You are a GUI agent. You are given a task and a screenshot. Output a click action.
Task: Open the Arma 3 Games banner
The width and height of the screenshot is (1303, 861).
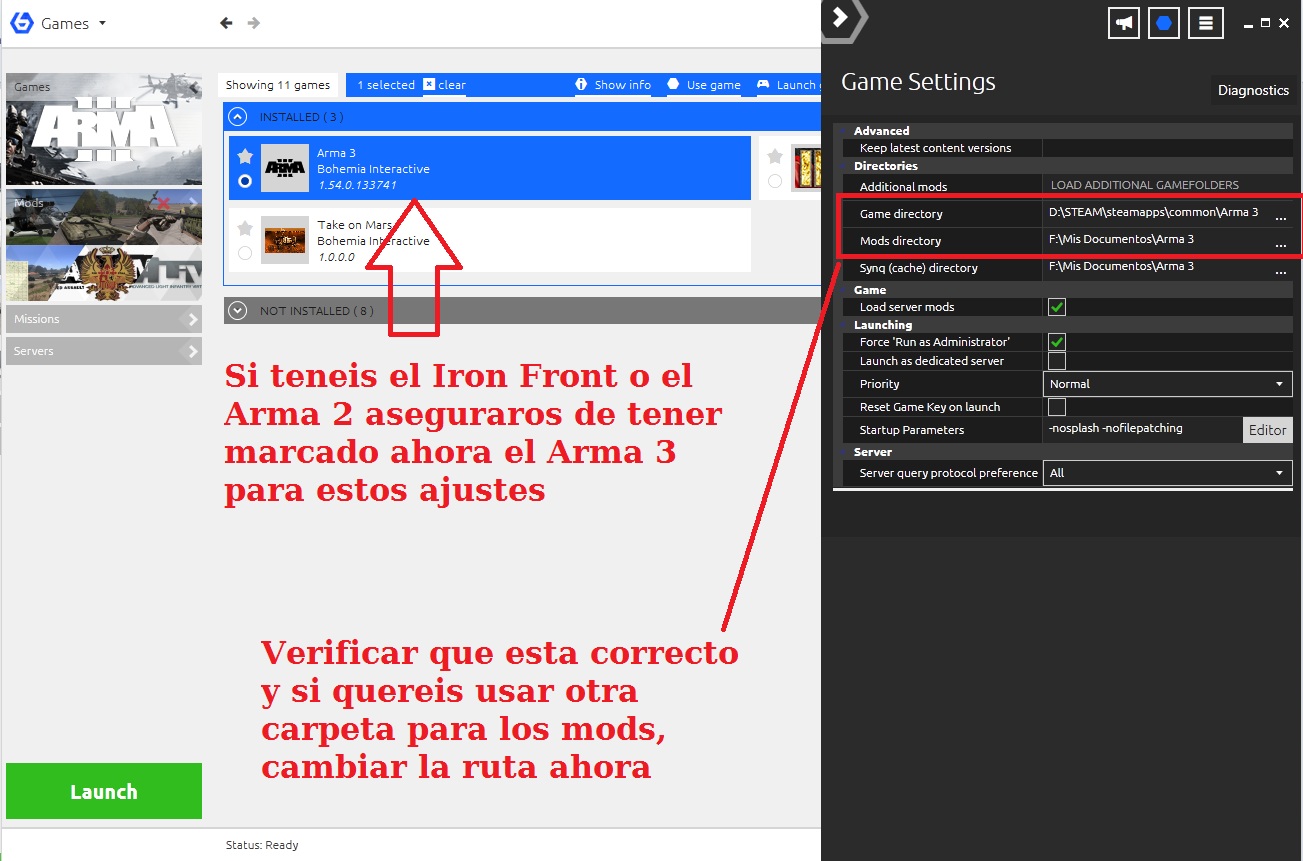pos(104,129)
